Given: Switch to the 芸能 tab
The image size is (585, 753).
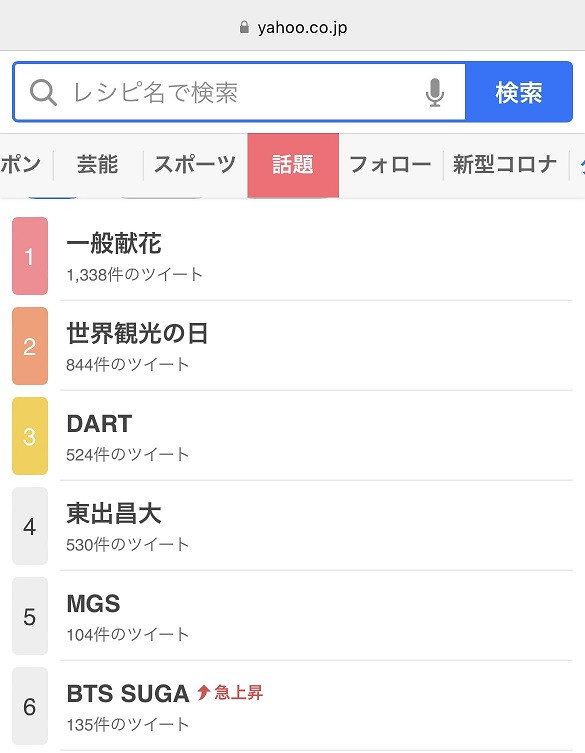Looking at the screenshot, I should (98, 165).
